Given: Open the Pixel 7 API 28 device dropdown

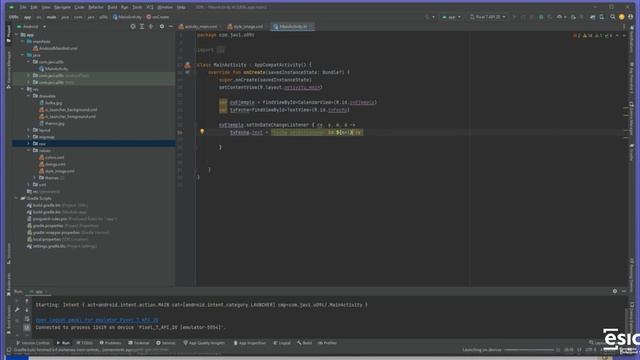Looking at the screenshot, I should click(x=488, y=17).
